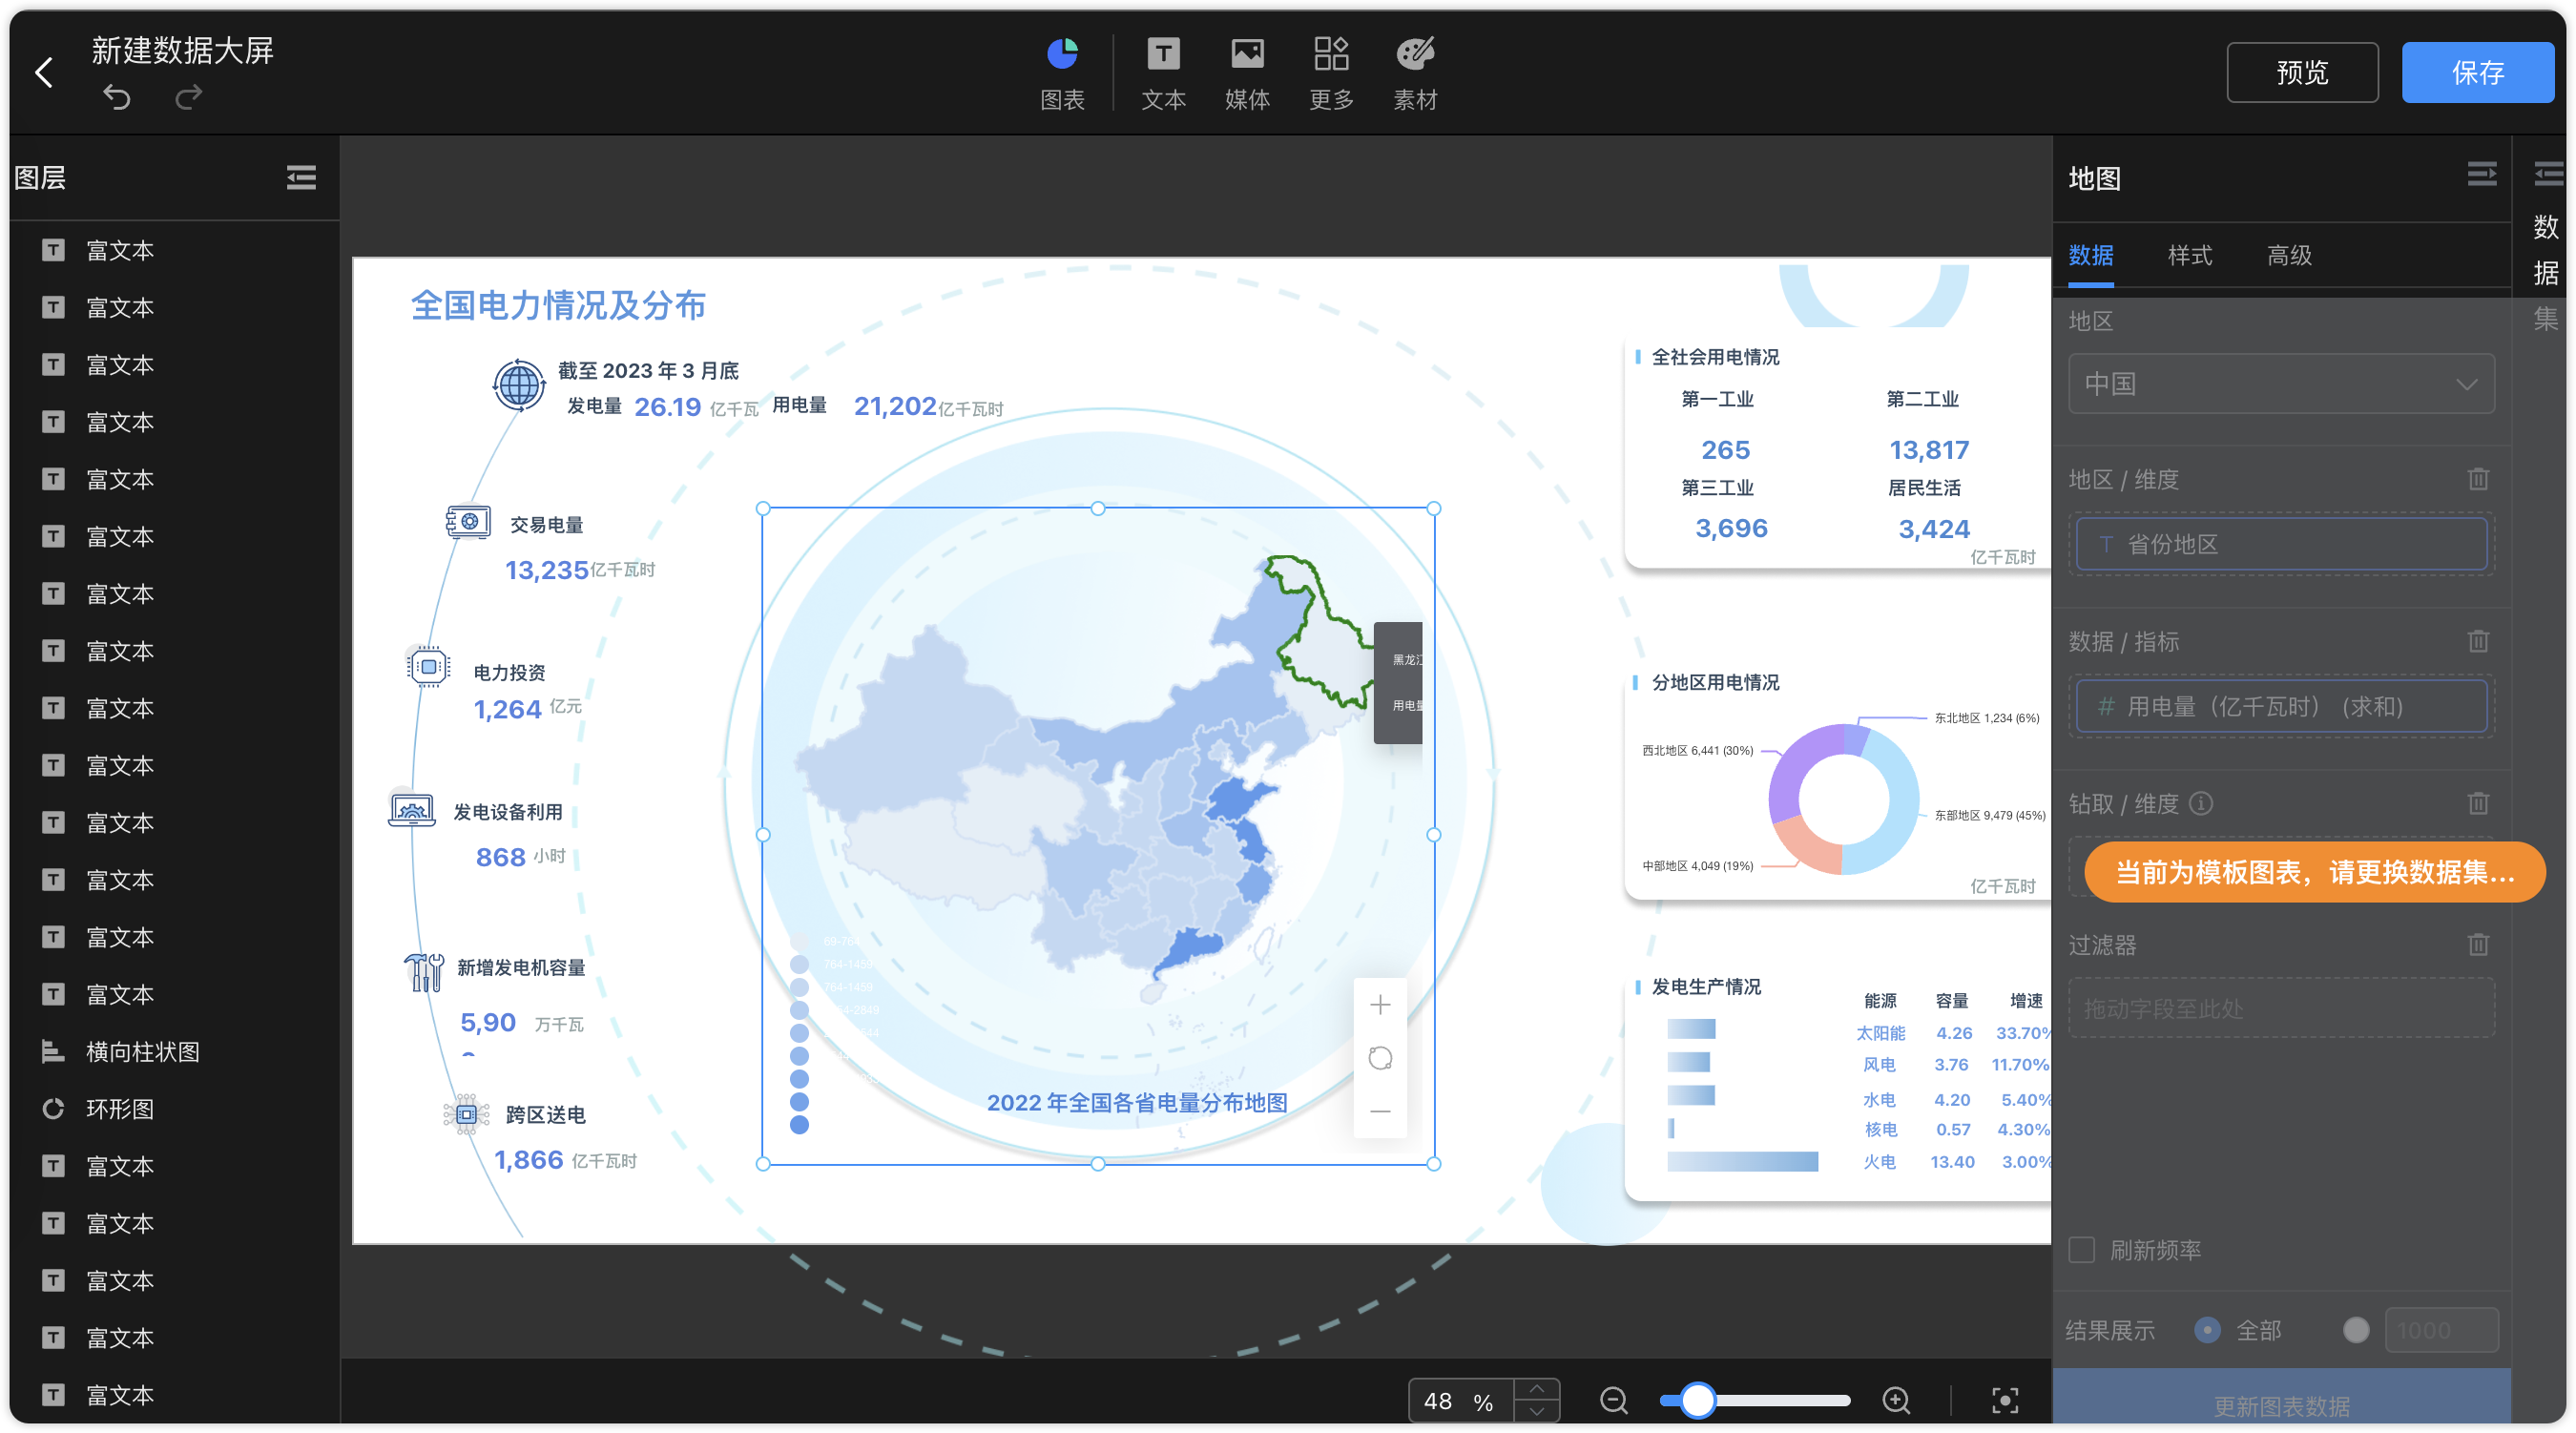
Task: Switch to the 高级 tab
Action: coord(2289,256)
